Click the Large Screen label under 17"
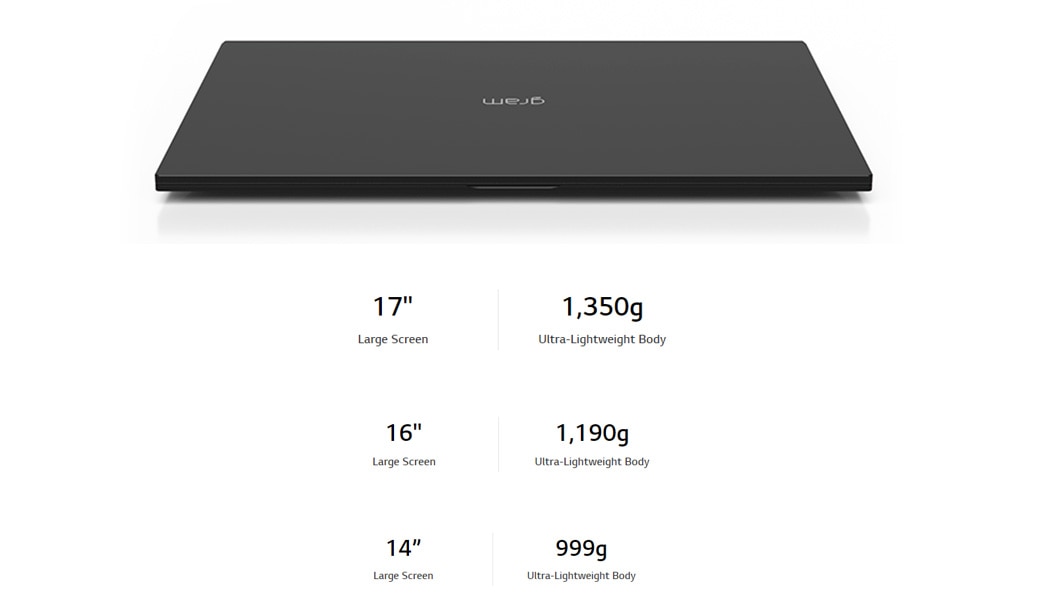1054x600 pixels. 393,339
